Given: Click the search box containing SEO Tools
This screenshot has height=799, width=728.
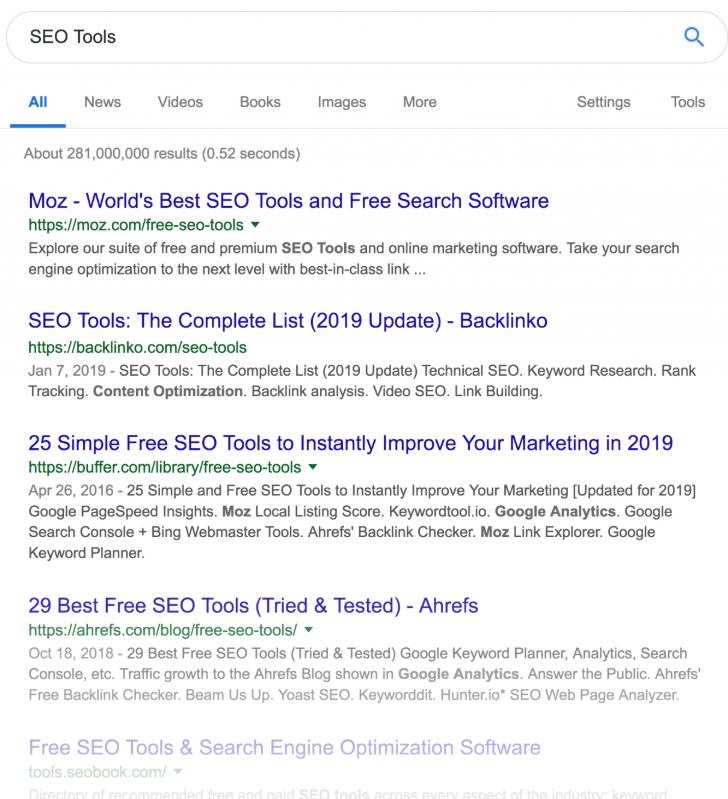Looking at the screenshot, I should pos(366,37).
